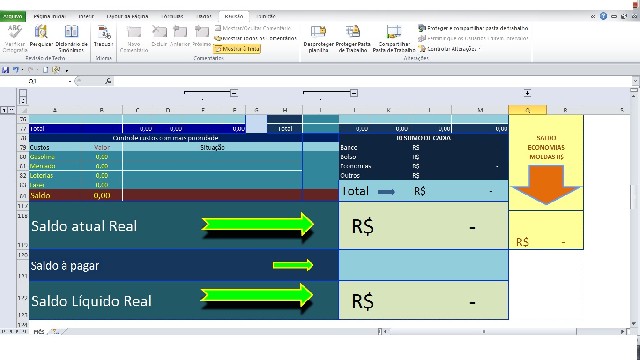
Task: Switch to the Exibição tab
Action: pos(266,16)
